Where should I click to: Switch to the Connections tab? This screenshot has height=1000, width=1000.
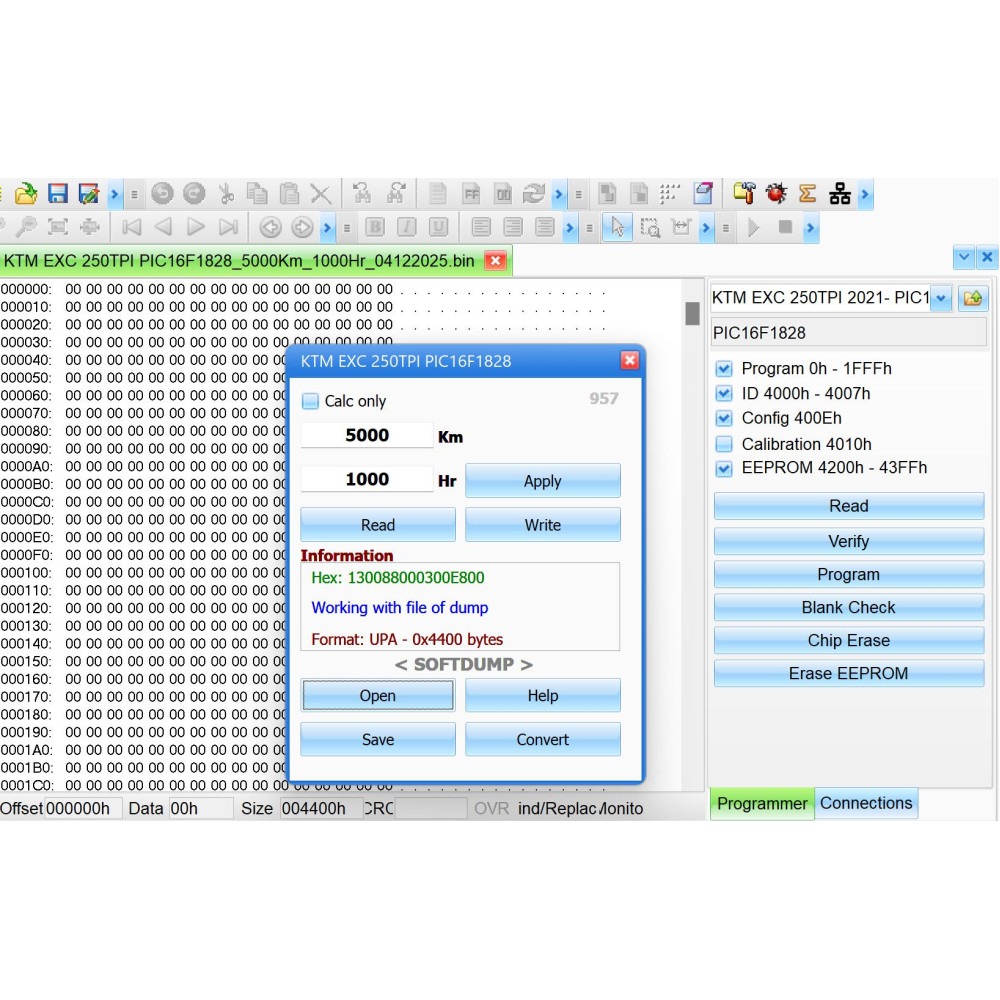(866, 803)
